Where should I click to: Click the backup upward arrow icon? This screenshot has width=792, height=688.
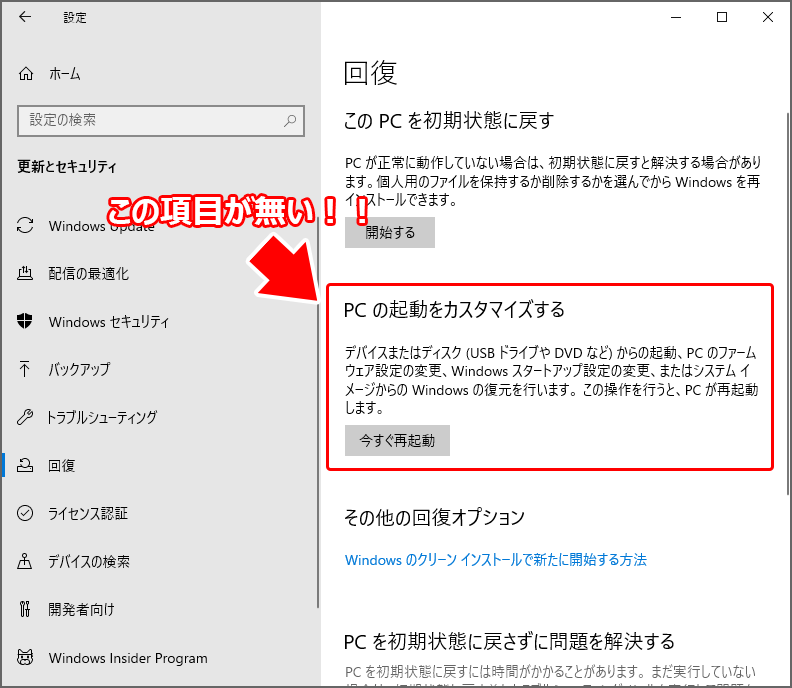click(24, 369)
